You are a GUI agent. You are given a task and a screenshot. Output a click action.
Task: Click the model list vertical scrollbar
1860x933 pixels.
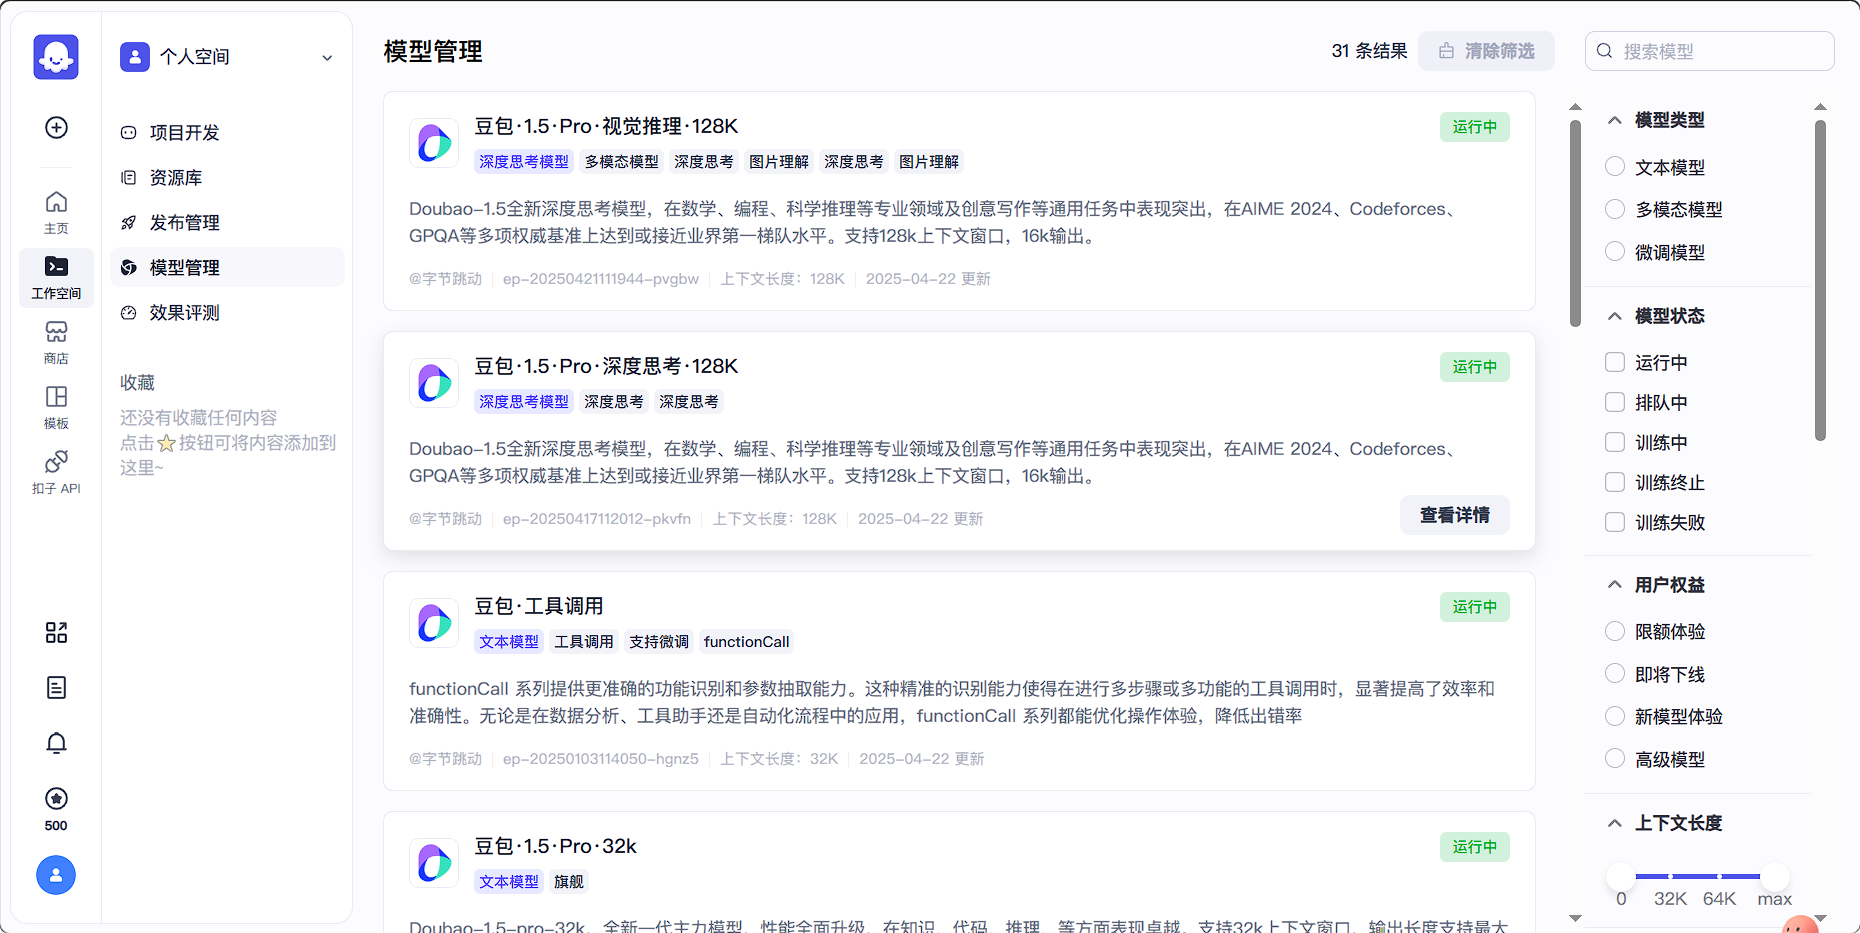[x=1575, y=224]
